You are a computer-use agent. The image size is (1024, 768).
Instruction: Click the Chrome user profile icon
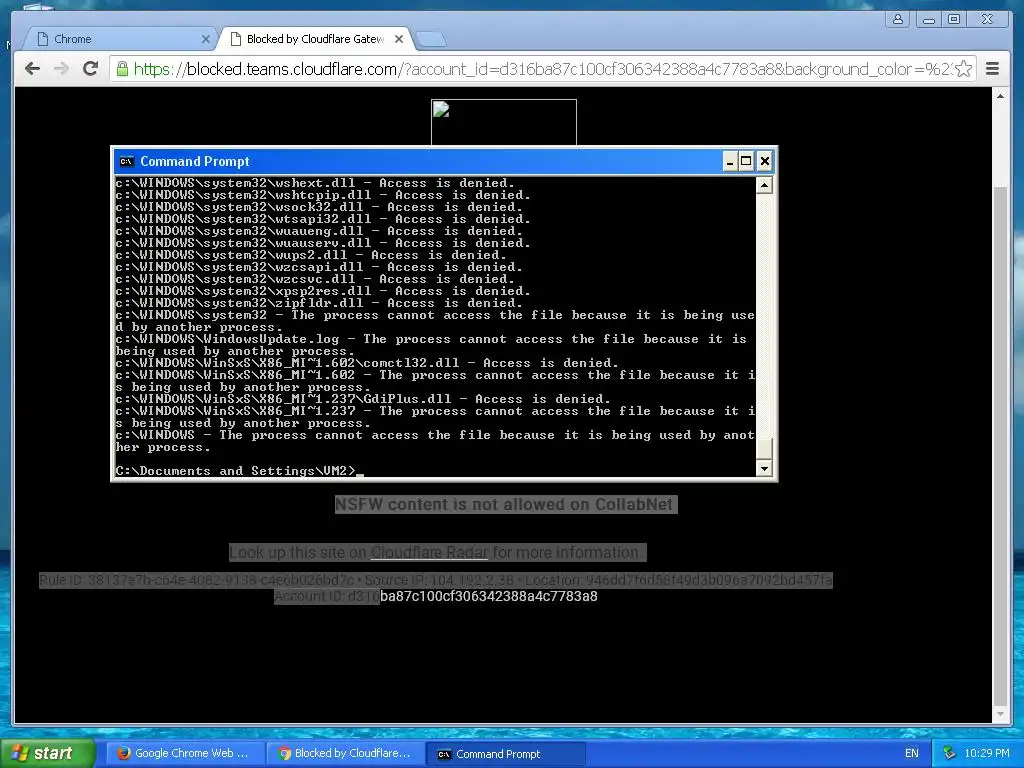898,20
